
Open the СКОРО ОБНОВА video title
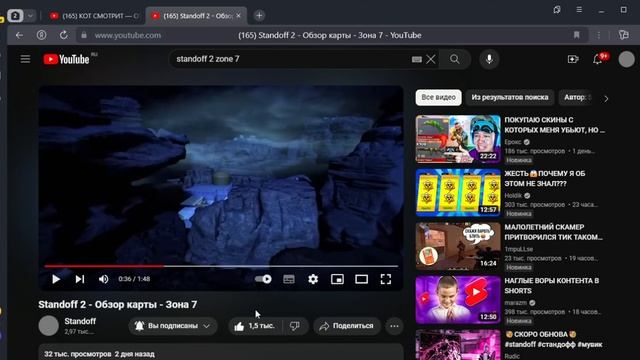553,339
